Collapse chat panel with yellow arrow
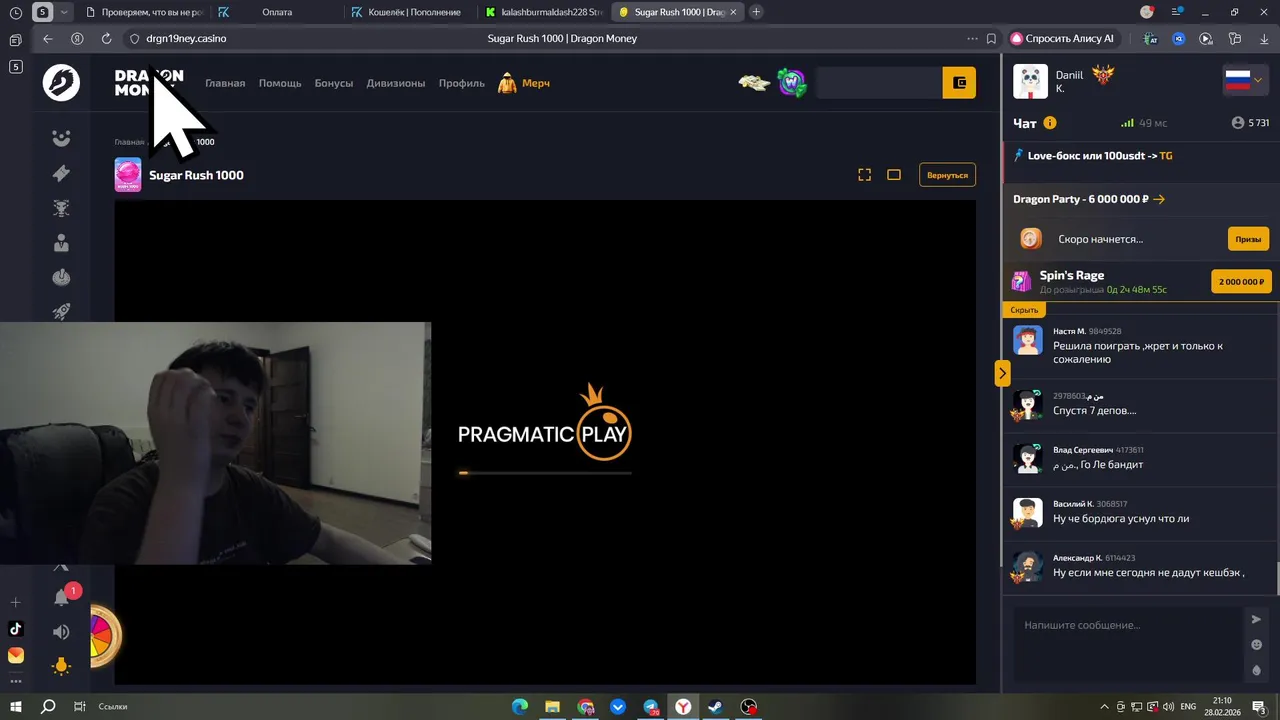The width and height of the screenshot is (1280, 720). [x=1002, y=373]
